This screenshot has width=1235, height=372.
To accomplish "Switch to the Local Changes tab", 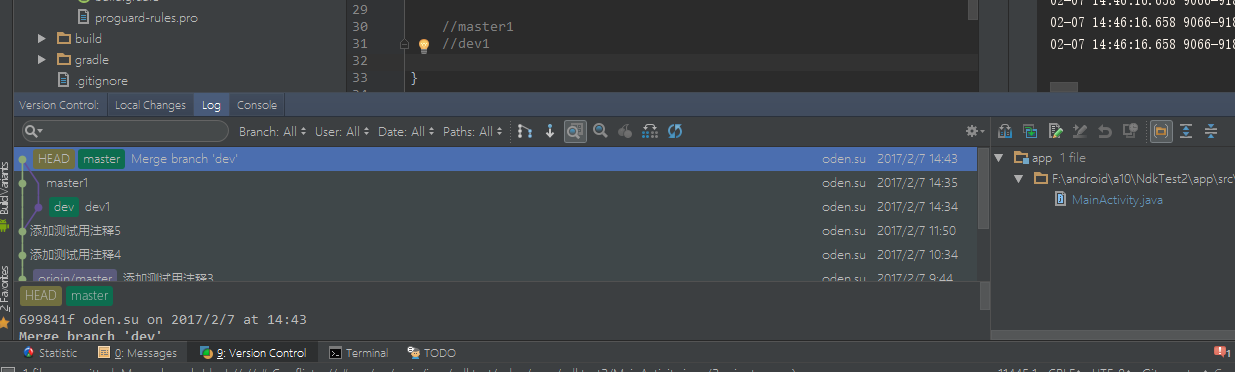I will 150,105.
